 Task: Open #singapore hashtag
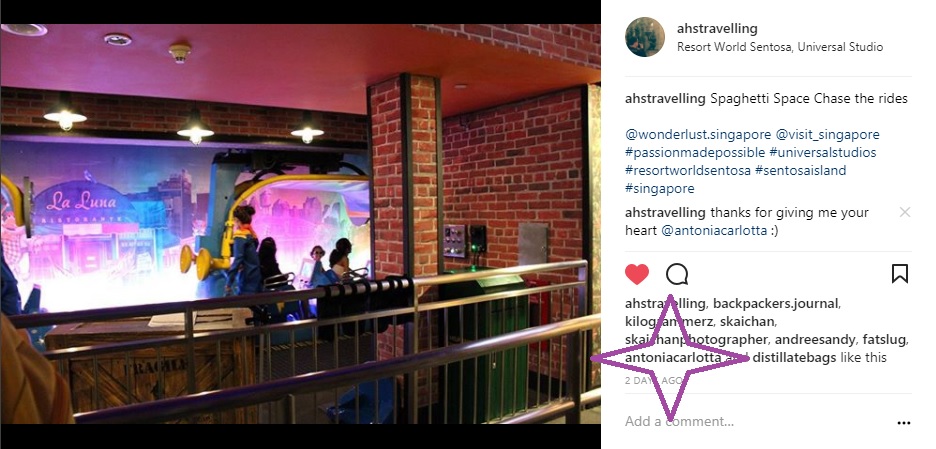660,189
